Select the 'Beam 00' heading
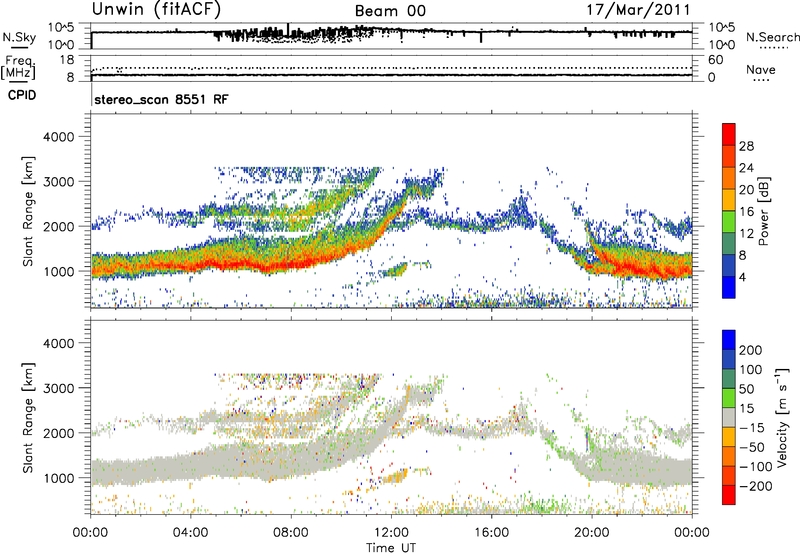 (390, 11)
